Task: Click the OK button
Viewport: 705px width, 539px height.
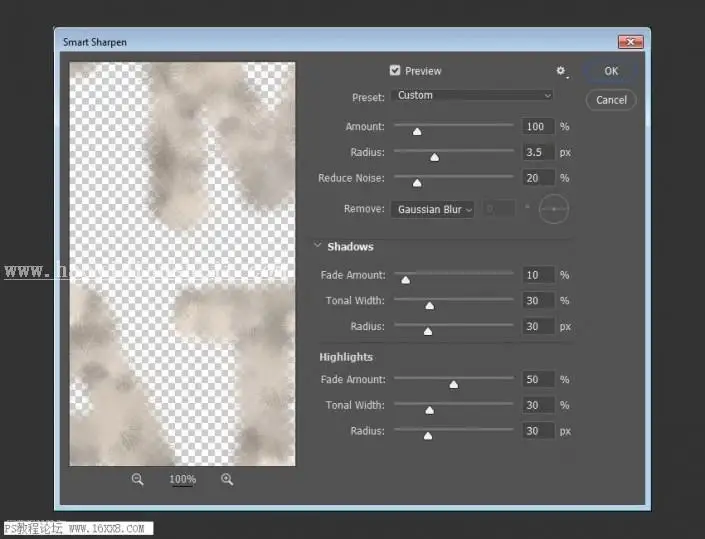Action: click(611, 71)
